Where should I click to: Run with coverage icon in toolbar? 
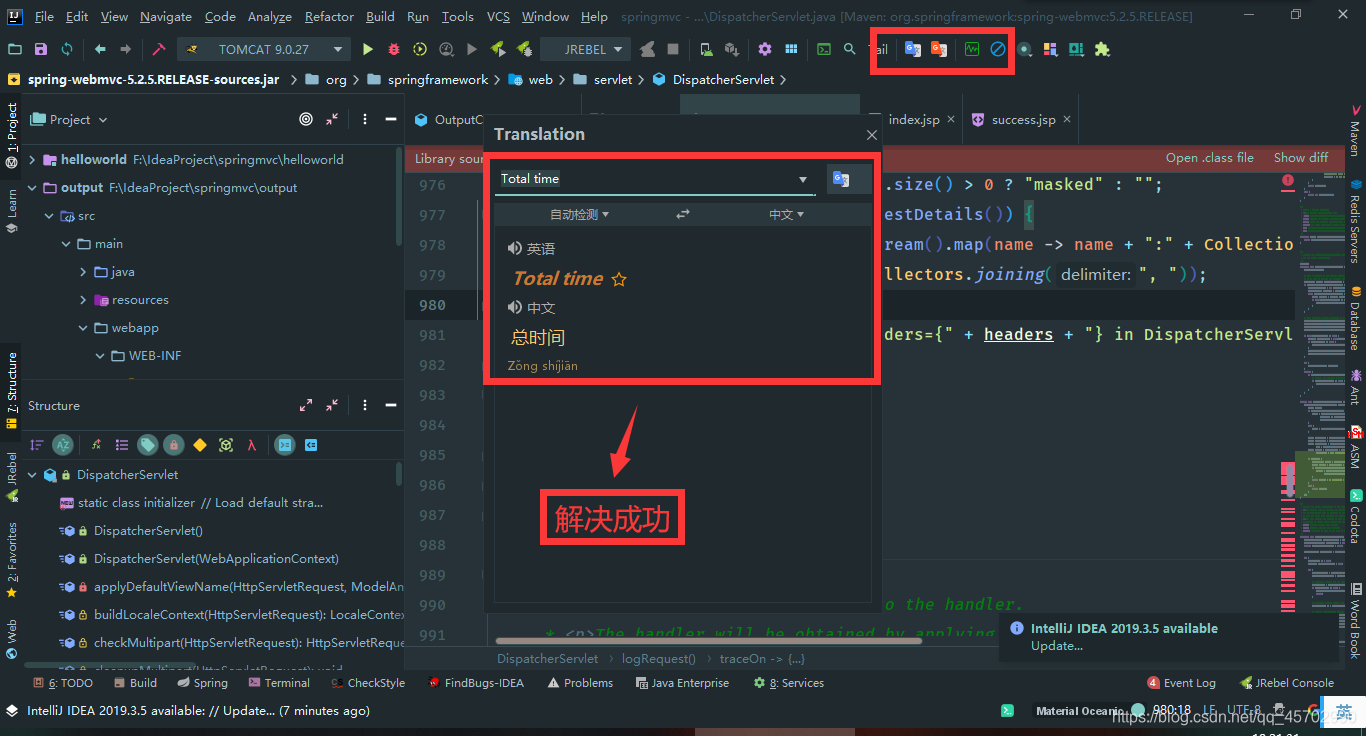[420, 49]
